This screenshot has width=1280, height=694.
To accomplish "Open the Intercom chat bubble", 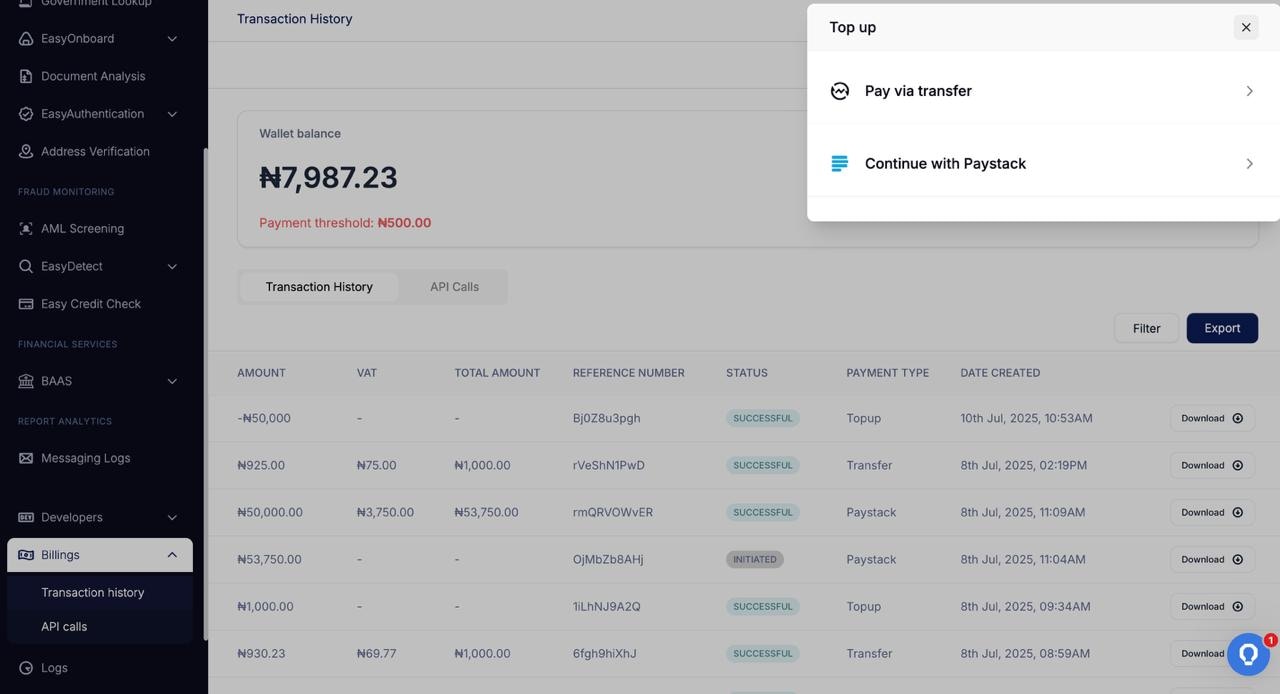I will click(x=1247, y=653).
